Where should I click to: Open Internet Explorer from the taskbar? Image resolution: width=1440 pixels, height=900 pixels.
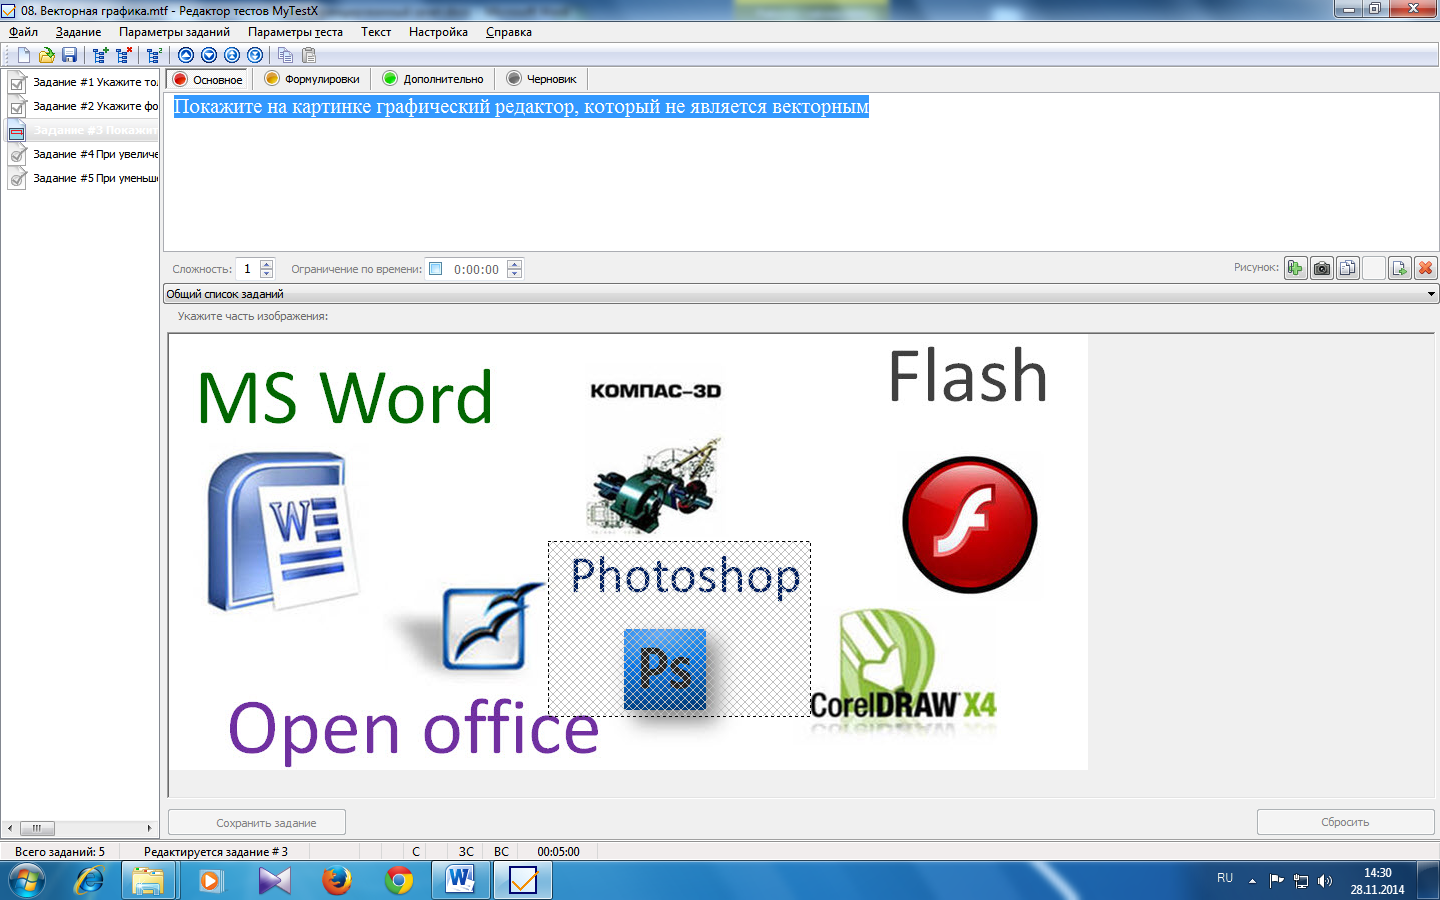90,880
